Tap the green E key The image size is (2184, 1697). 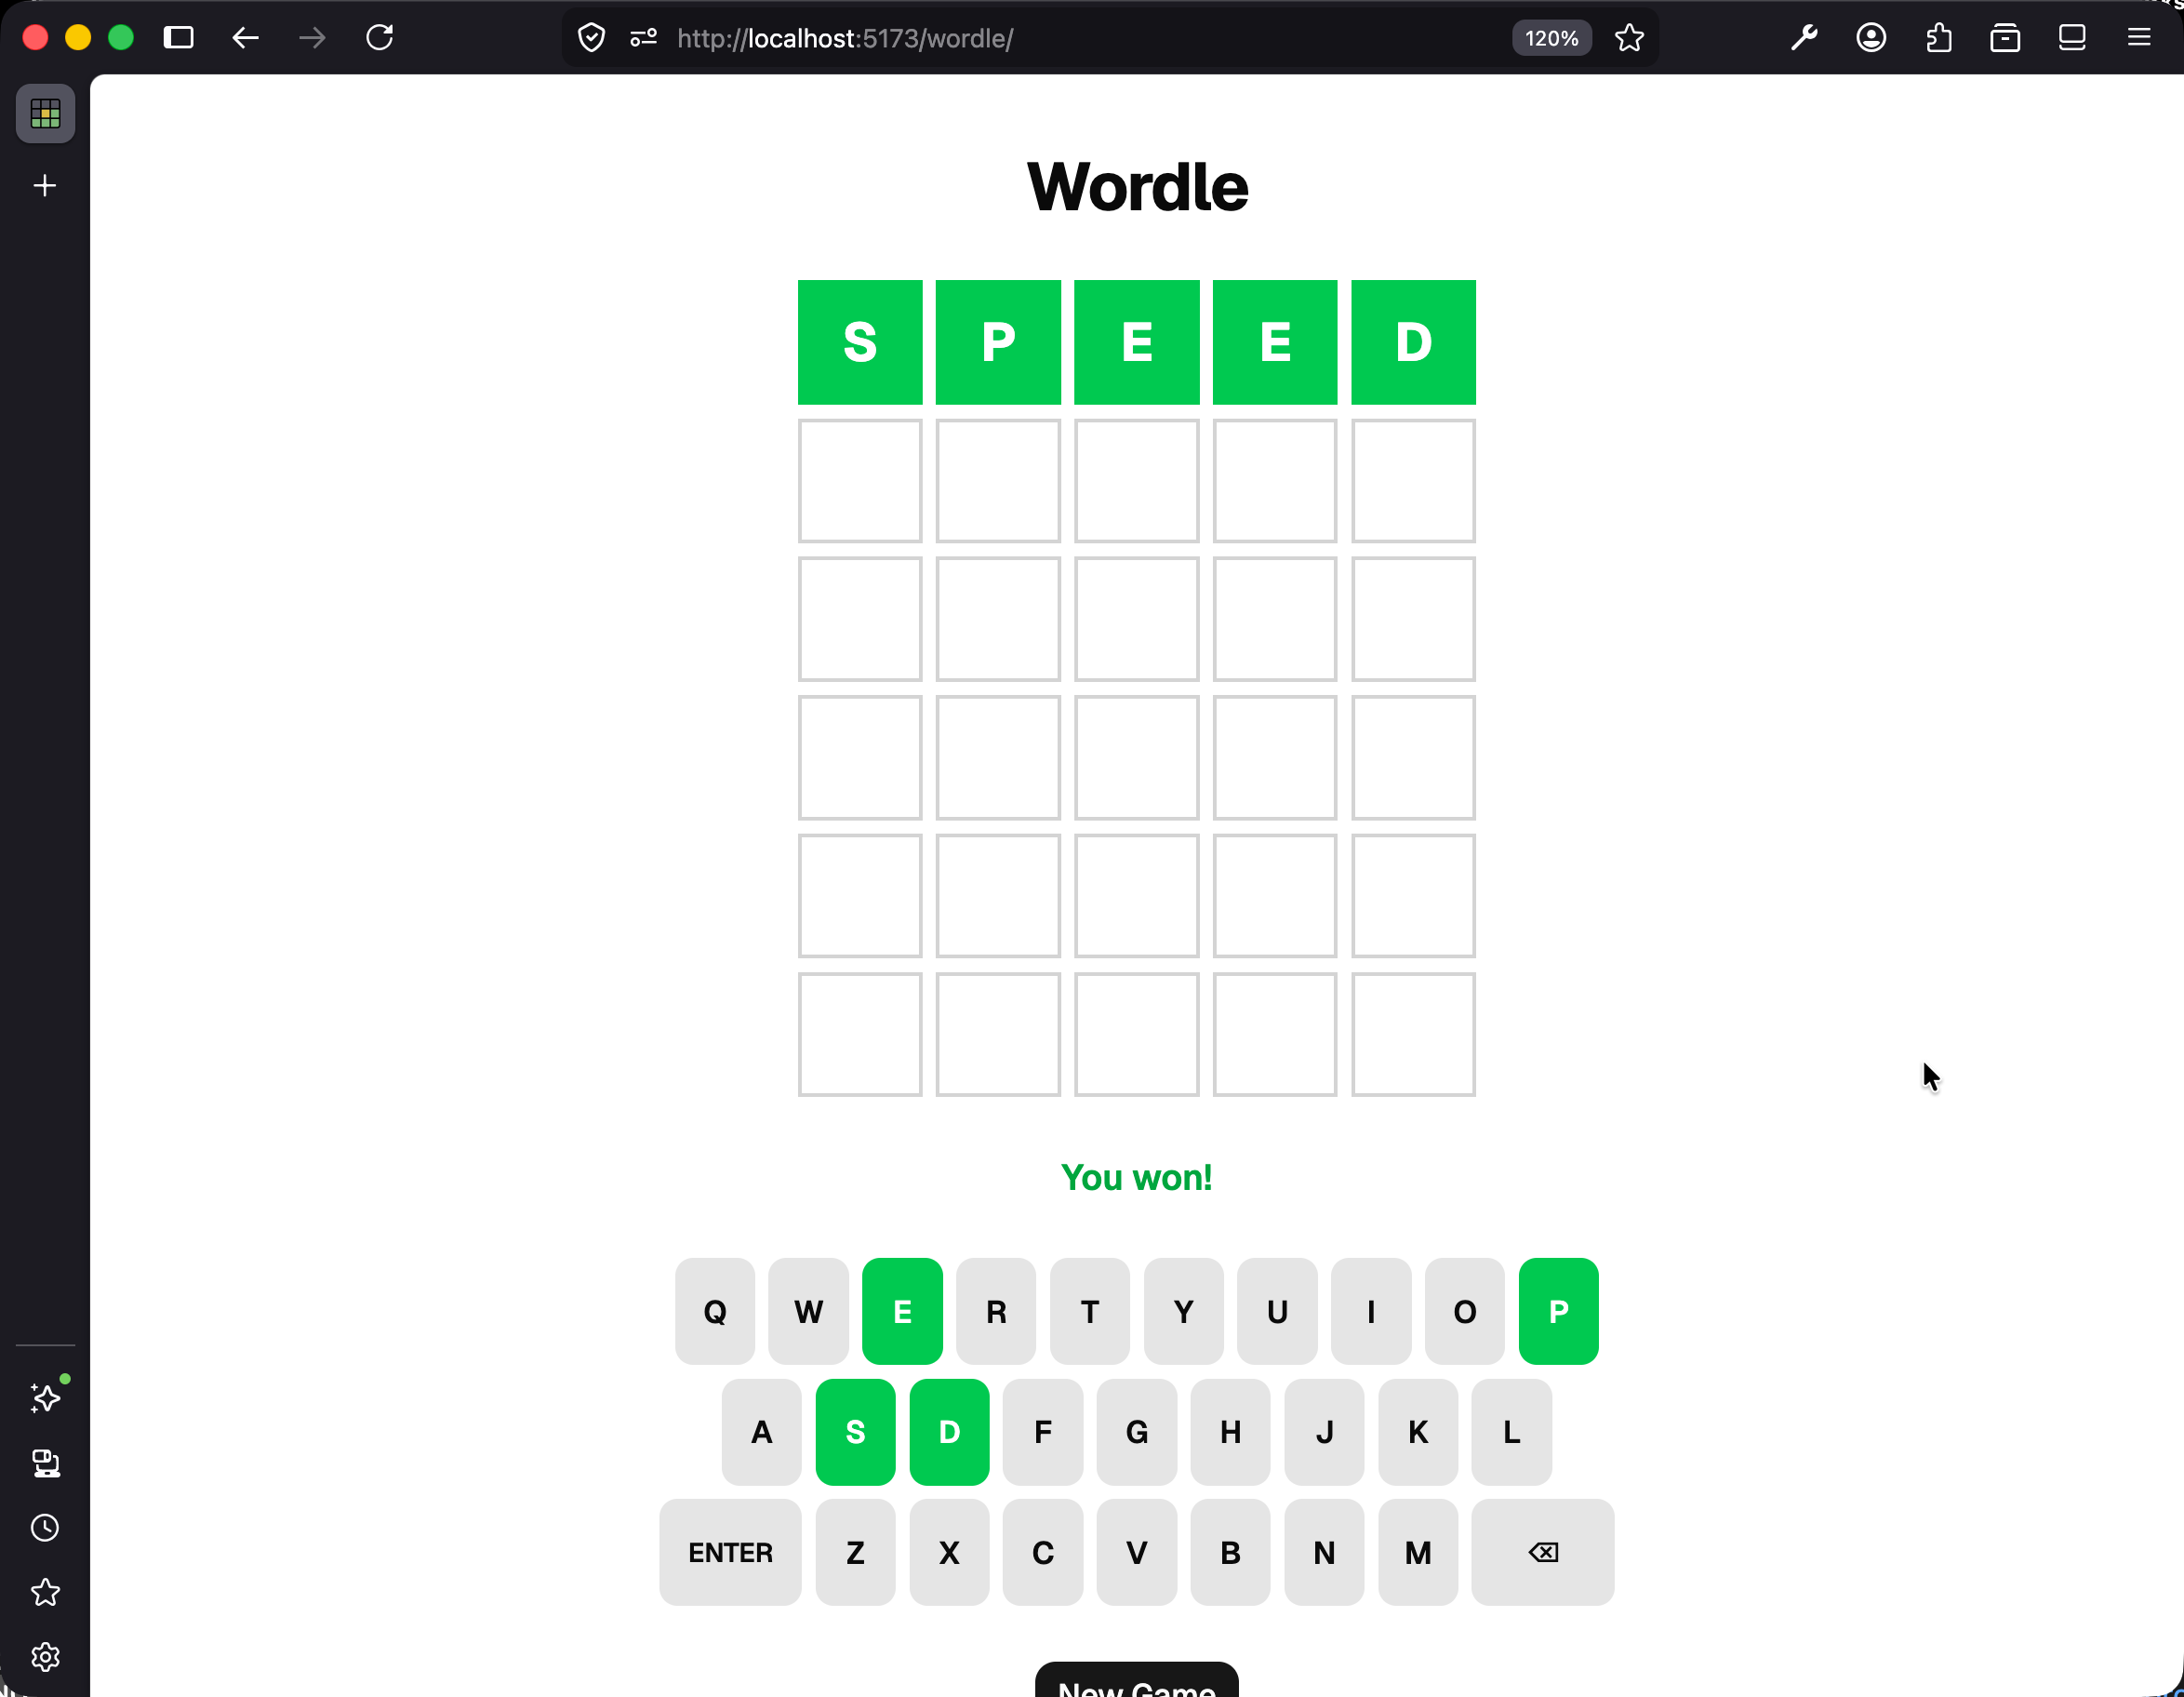(x=902, y=1311)
